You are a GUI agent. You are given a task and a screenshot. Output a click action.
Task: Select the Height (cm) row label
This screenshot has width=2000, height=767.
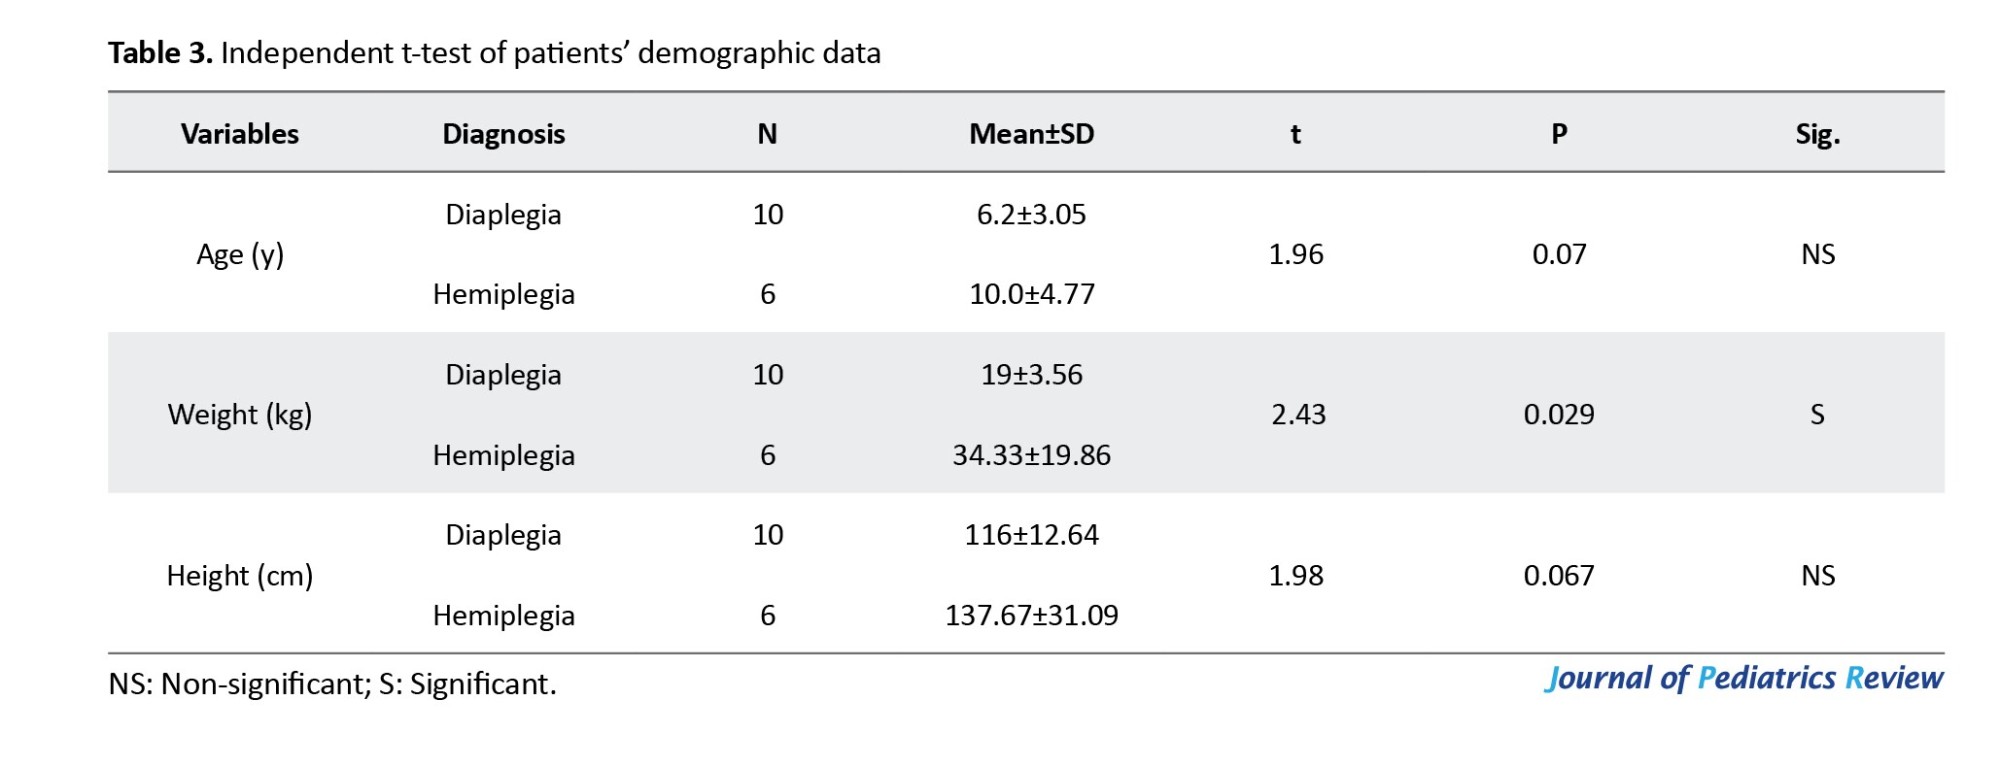[x=240, y=576]
